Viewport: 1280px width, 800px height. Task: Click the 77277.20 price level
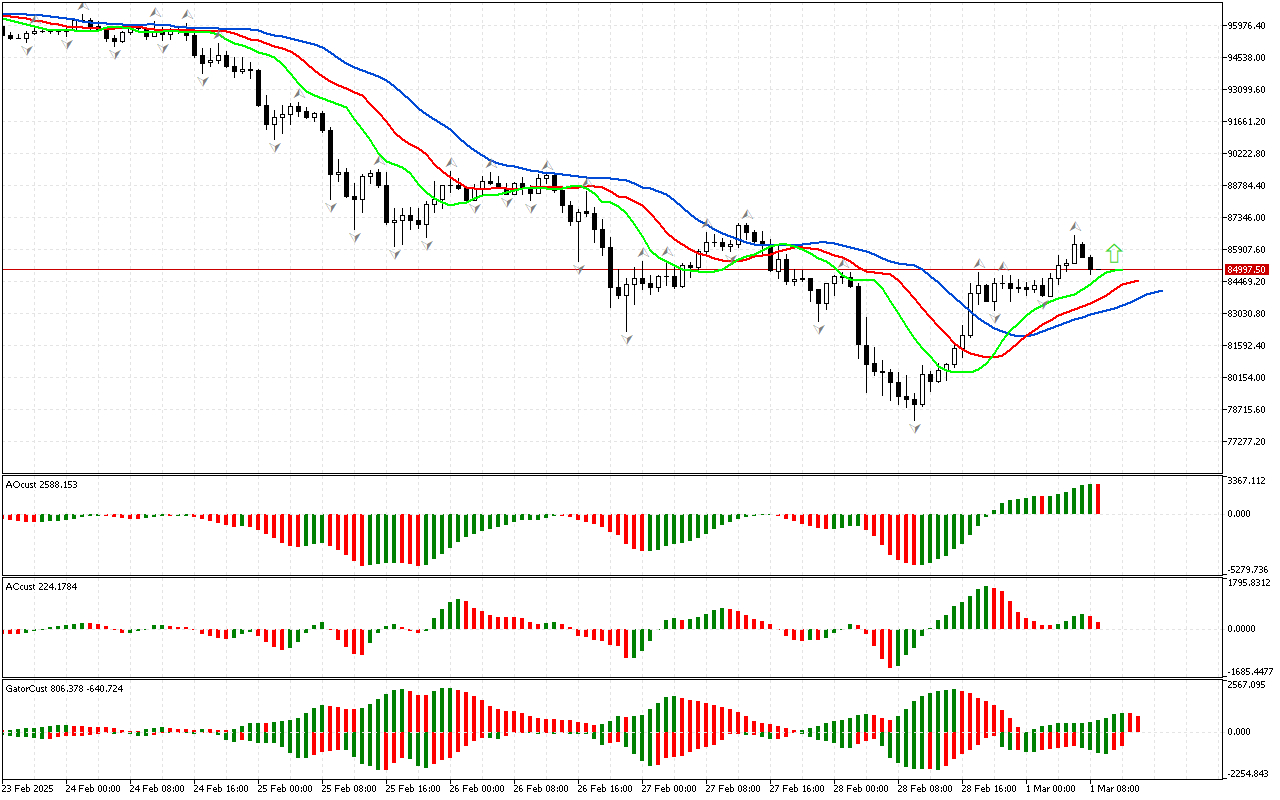1248,442
